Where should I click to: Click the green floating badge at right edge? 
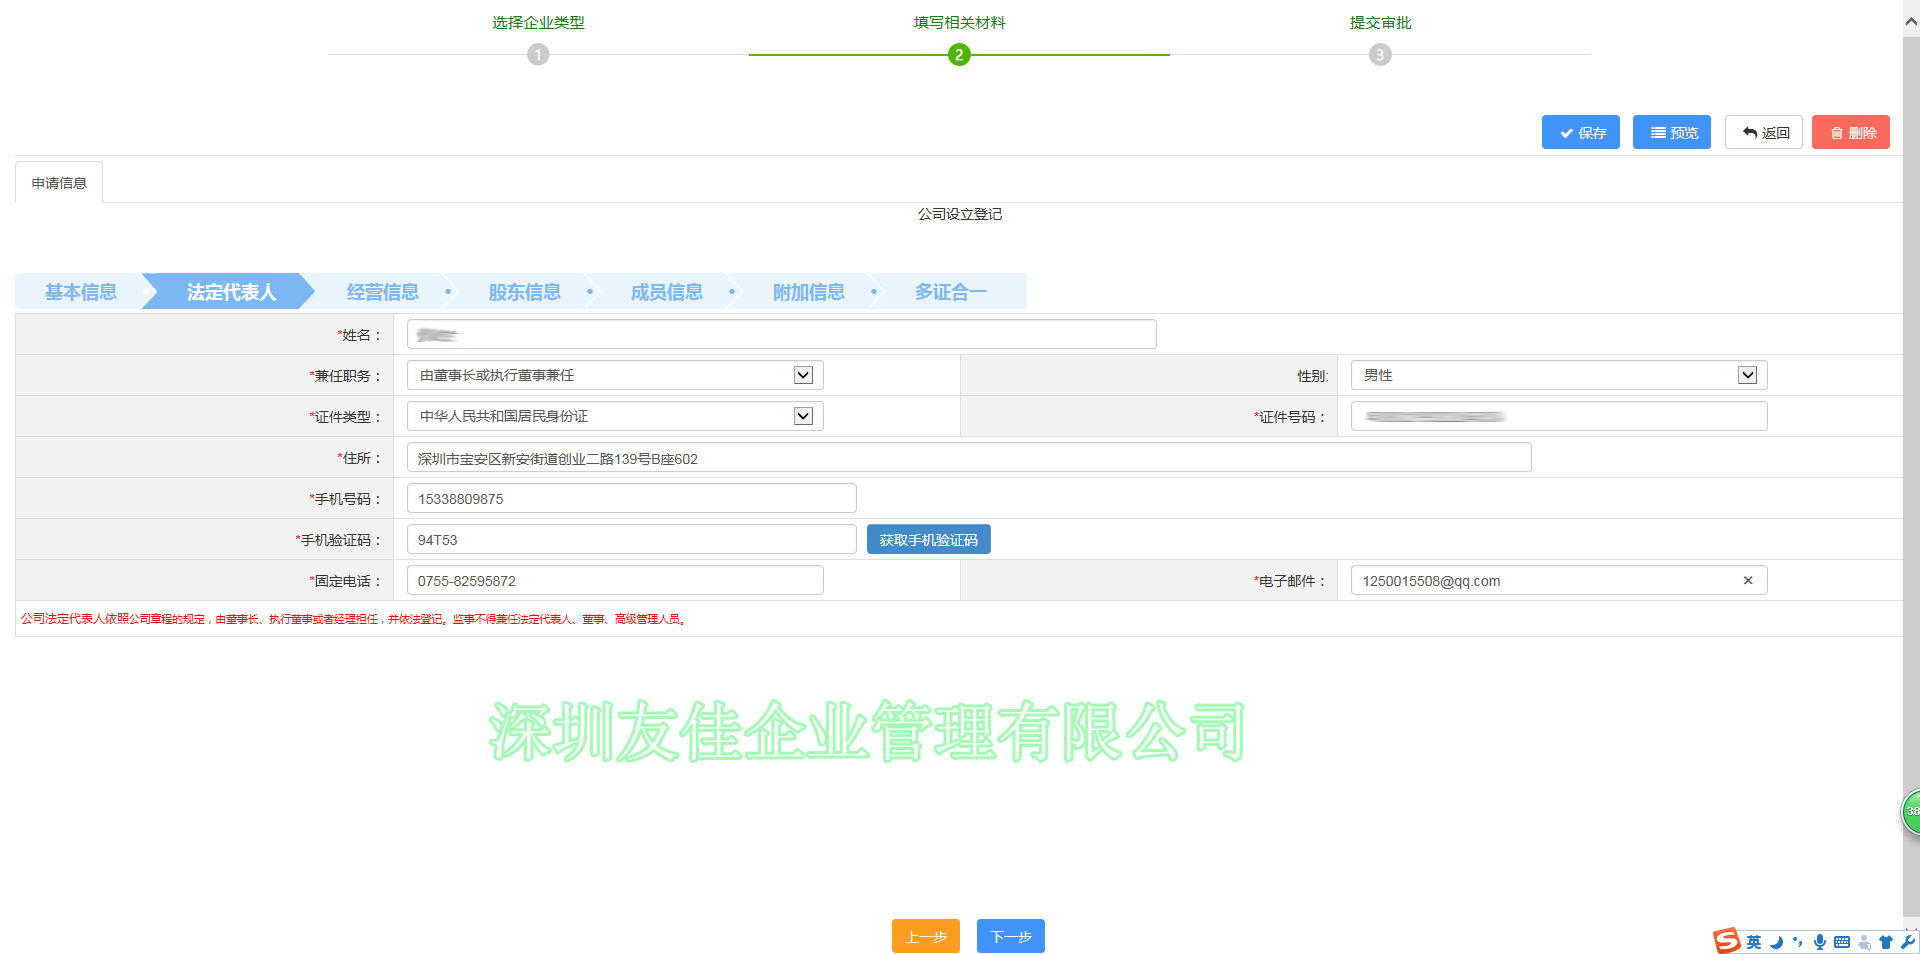tap(1911, 811)
